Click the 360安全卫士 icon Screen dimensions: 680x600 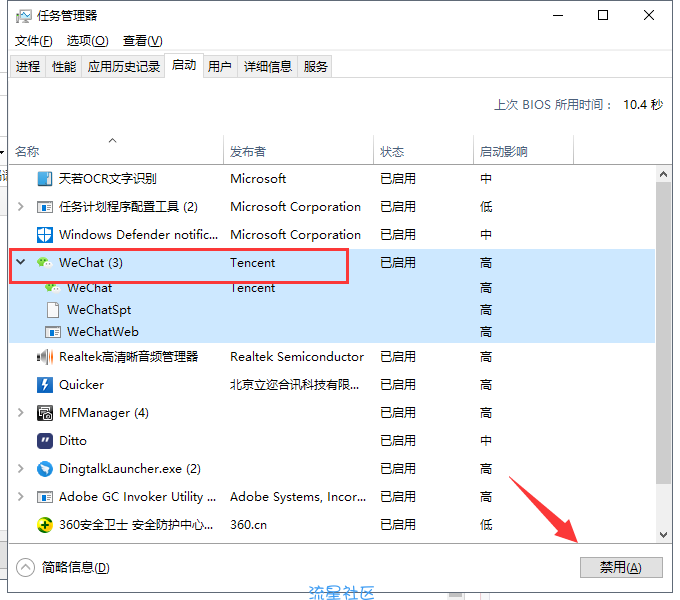(45, 525)
